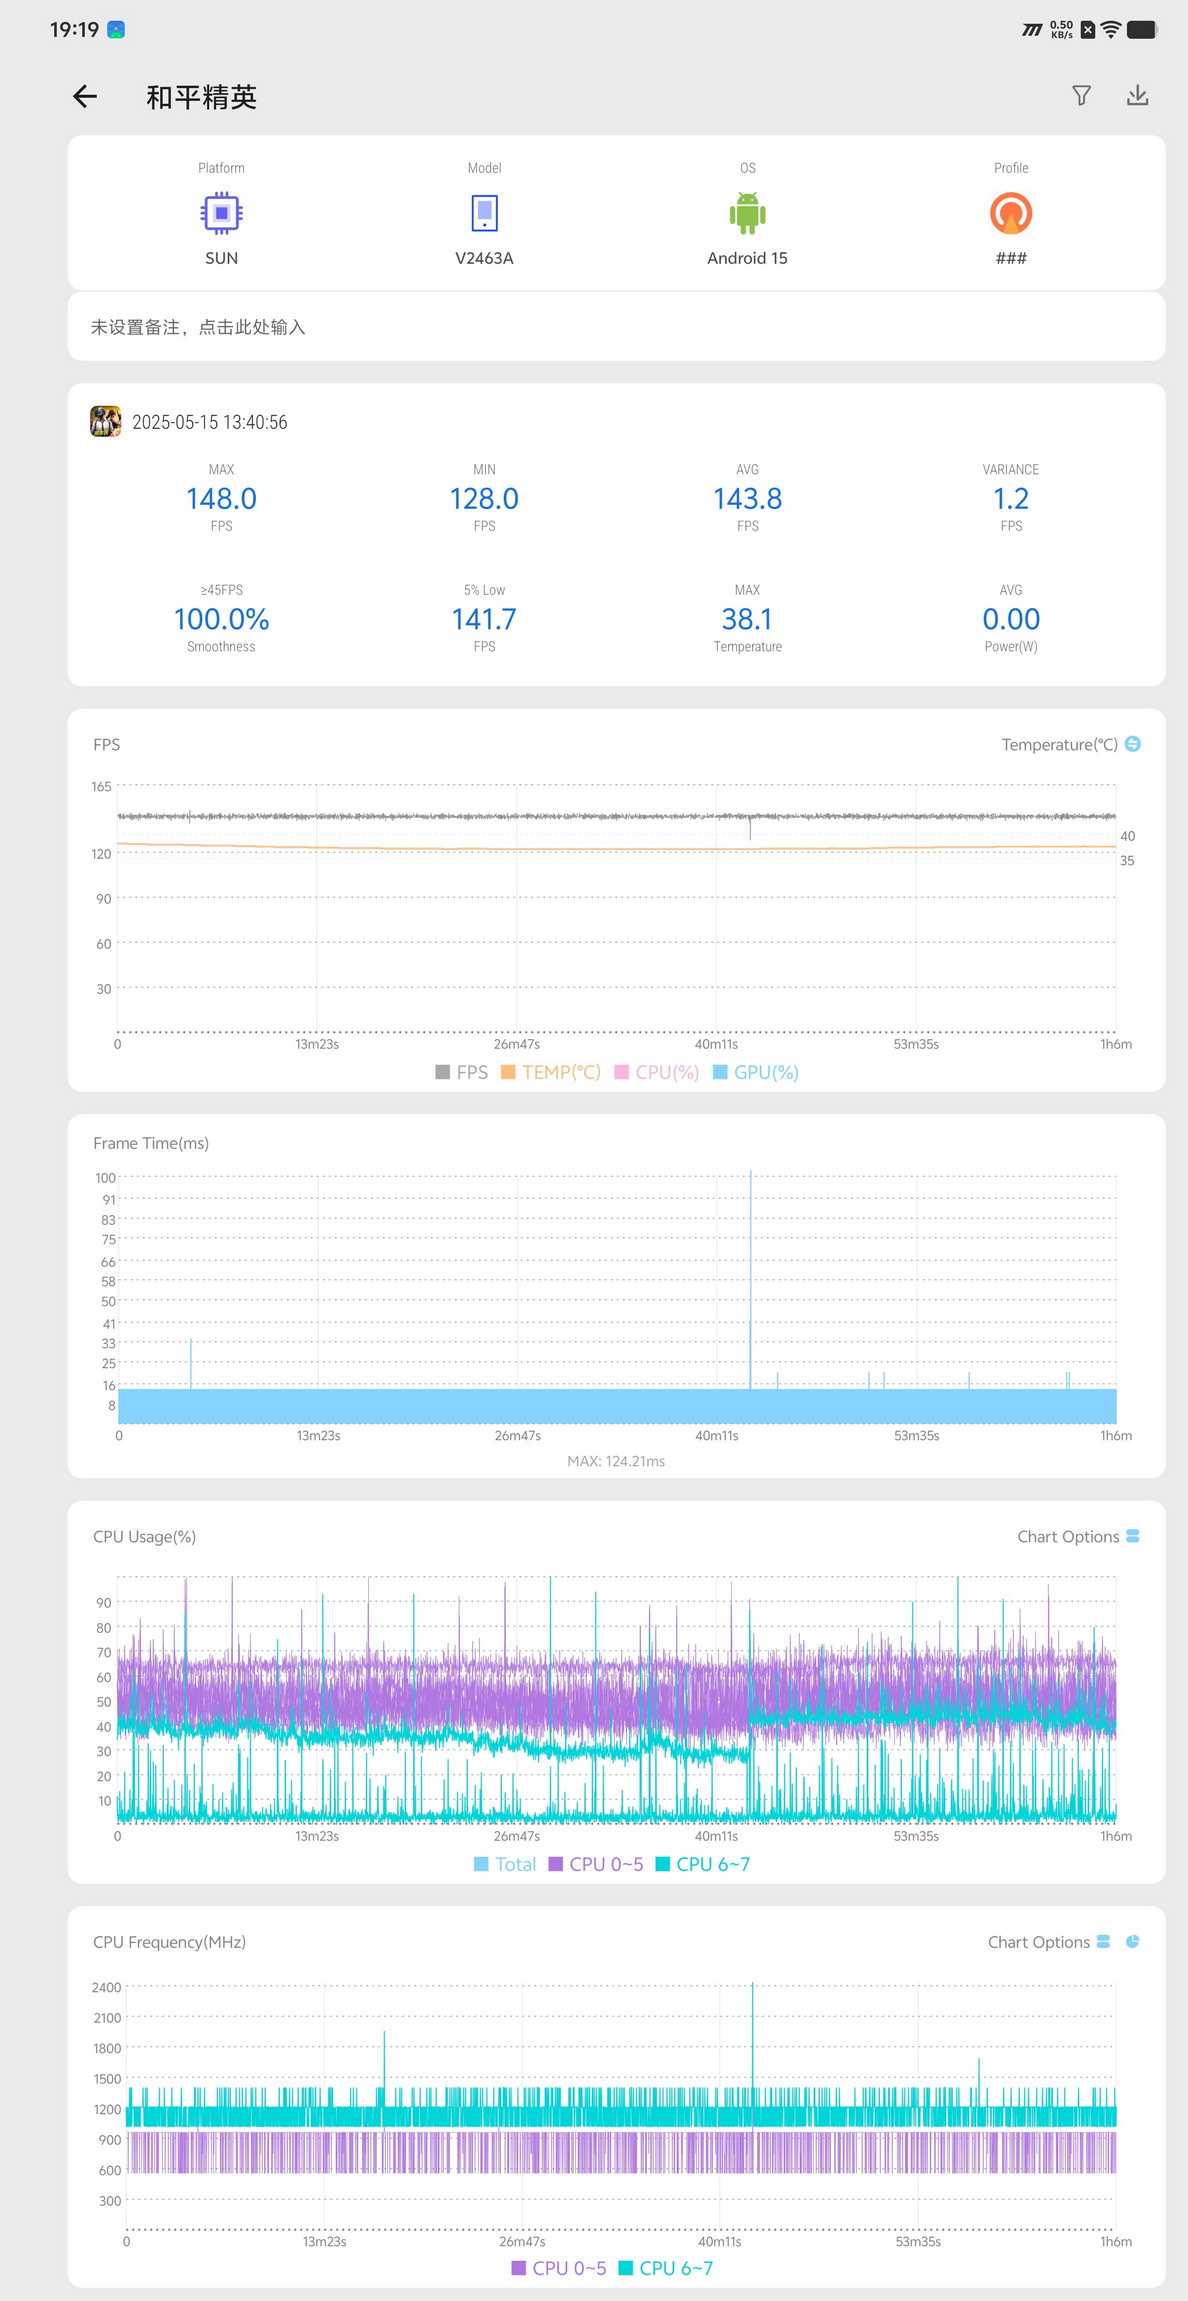
Task: Toggle CPU 6~7 in CPU Usage legend
Action: pos(703,1864)
